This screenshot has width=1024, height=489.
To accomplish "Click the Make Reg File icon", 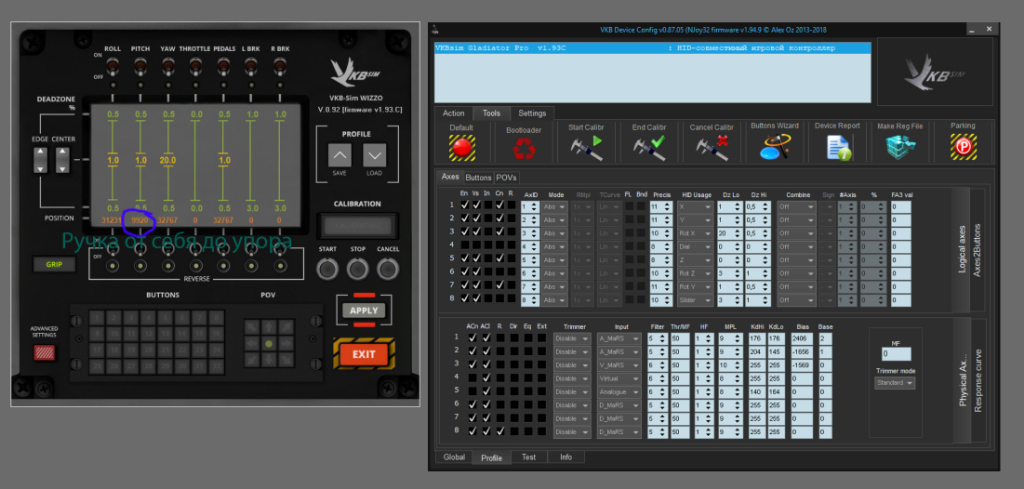I will click(x=901, y=148).
